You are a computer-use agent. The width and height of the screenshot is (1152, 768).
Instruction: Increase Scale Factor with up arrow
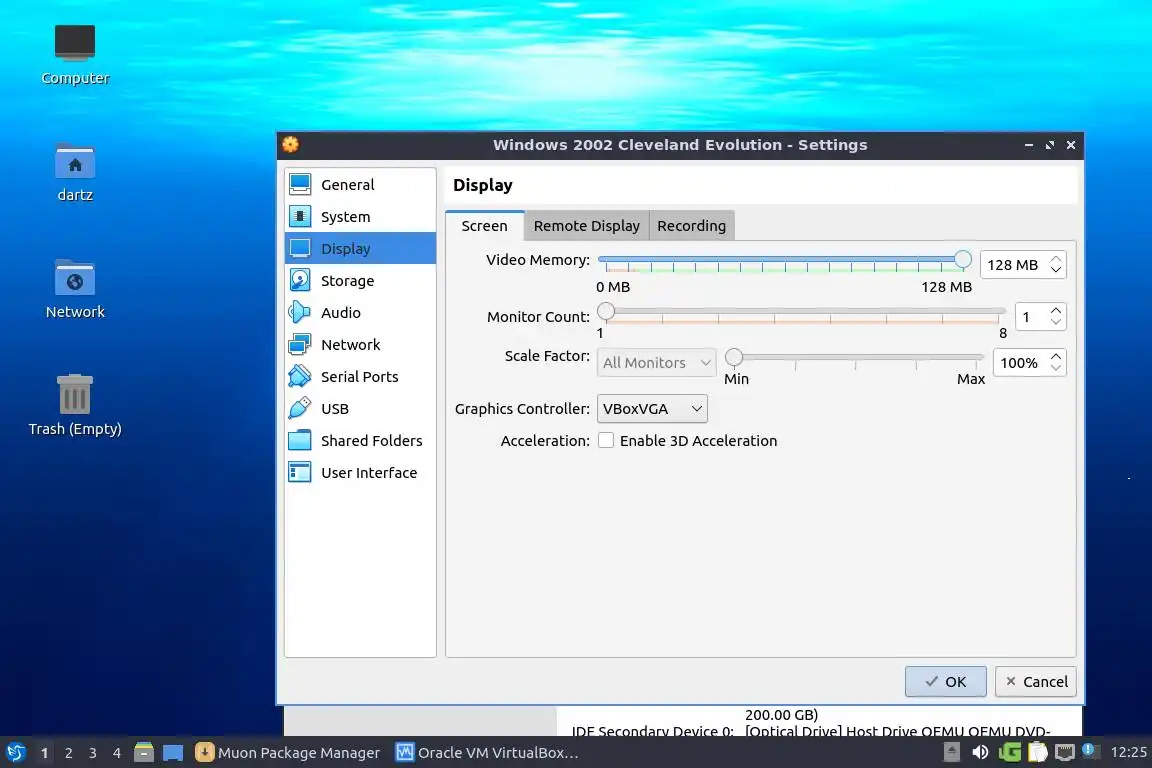click(x=1056, y=356)
